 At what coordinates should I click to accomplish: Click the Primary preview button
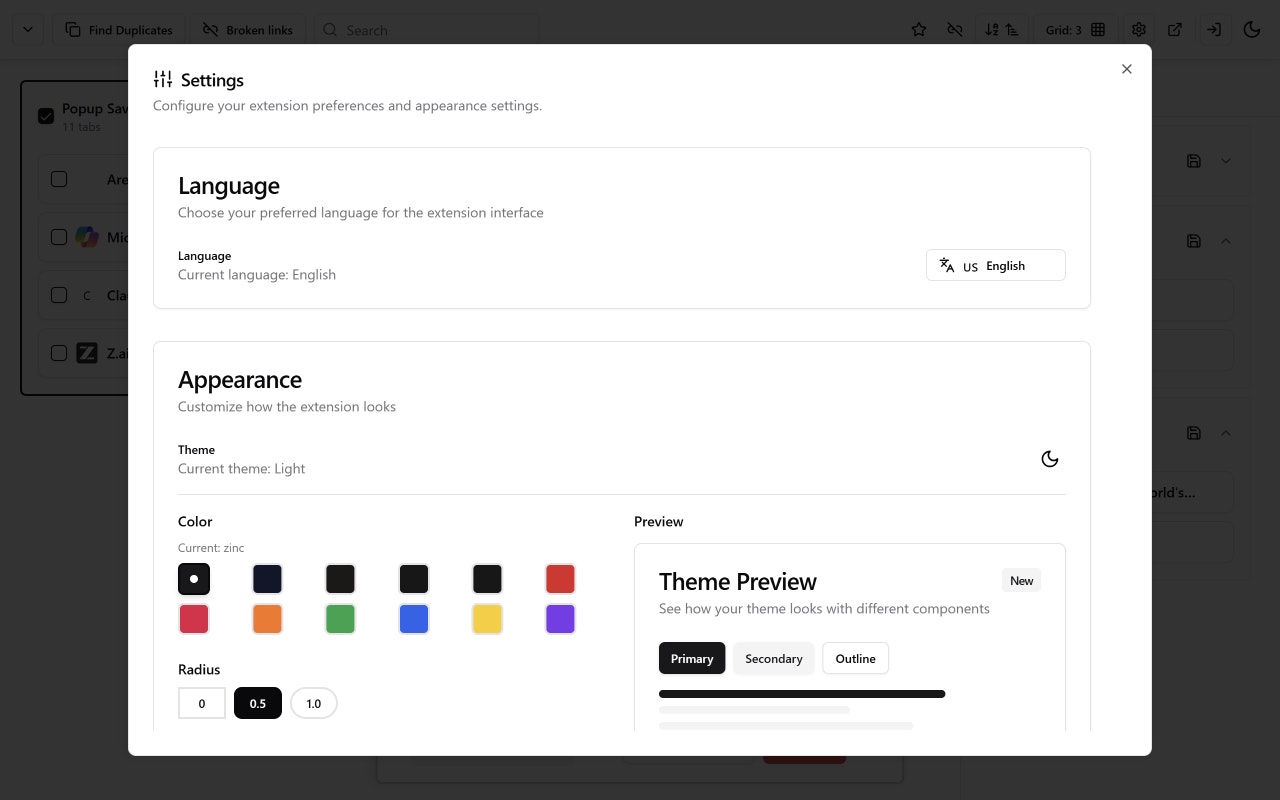click(x=692, y=658)
